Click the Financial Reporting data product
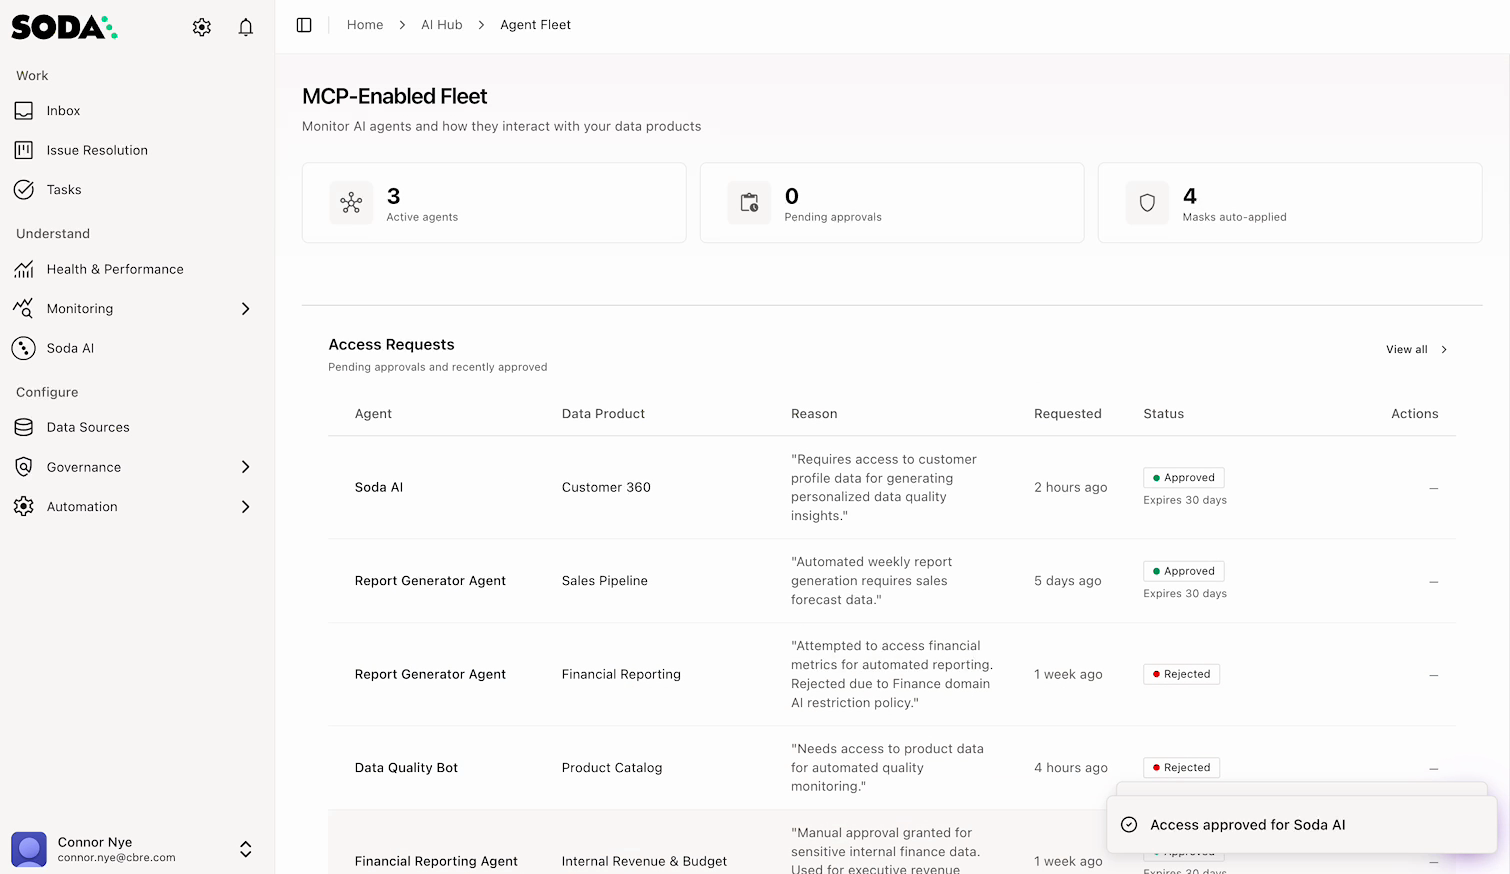1510x874 pixels. click(621, 675)
